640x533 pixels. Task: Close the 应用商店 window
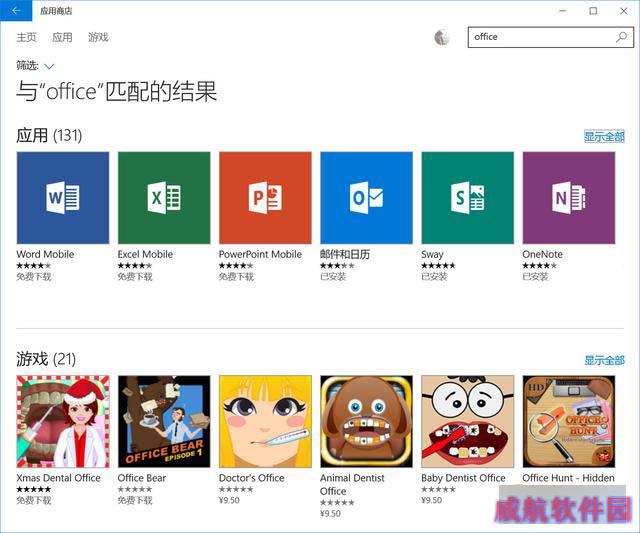(624, 11)
